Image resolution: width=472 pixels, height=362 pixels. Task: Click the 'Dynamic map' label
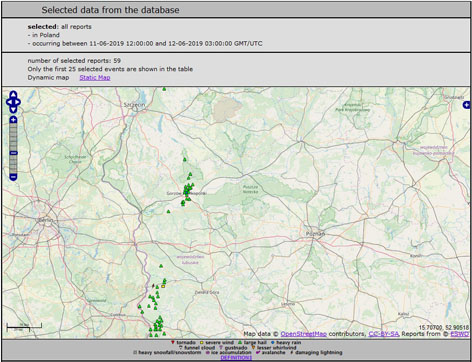[x=48, y=77]
